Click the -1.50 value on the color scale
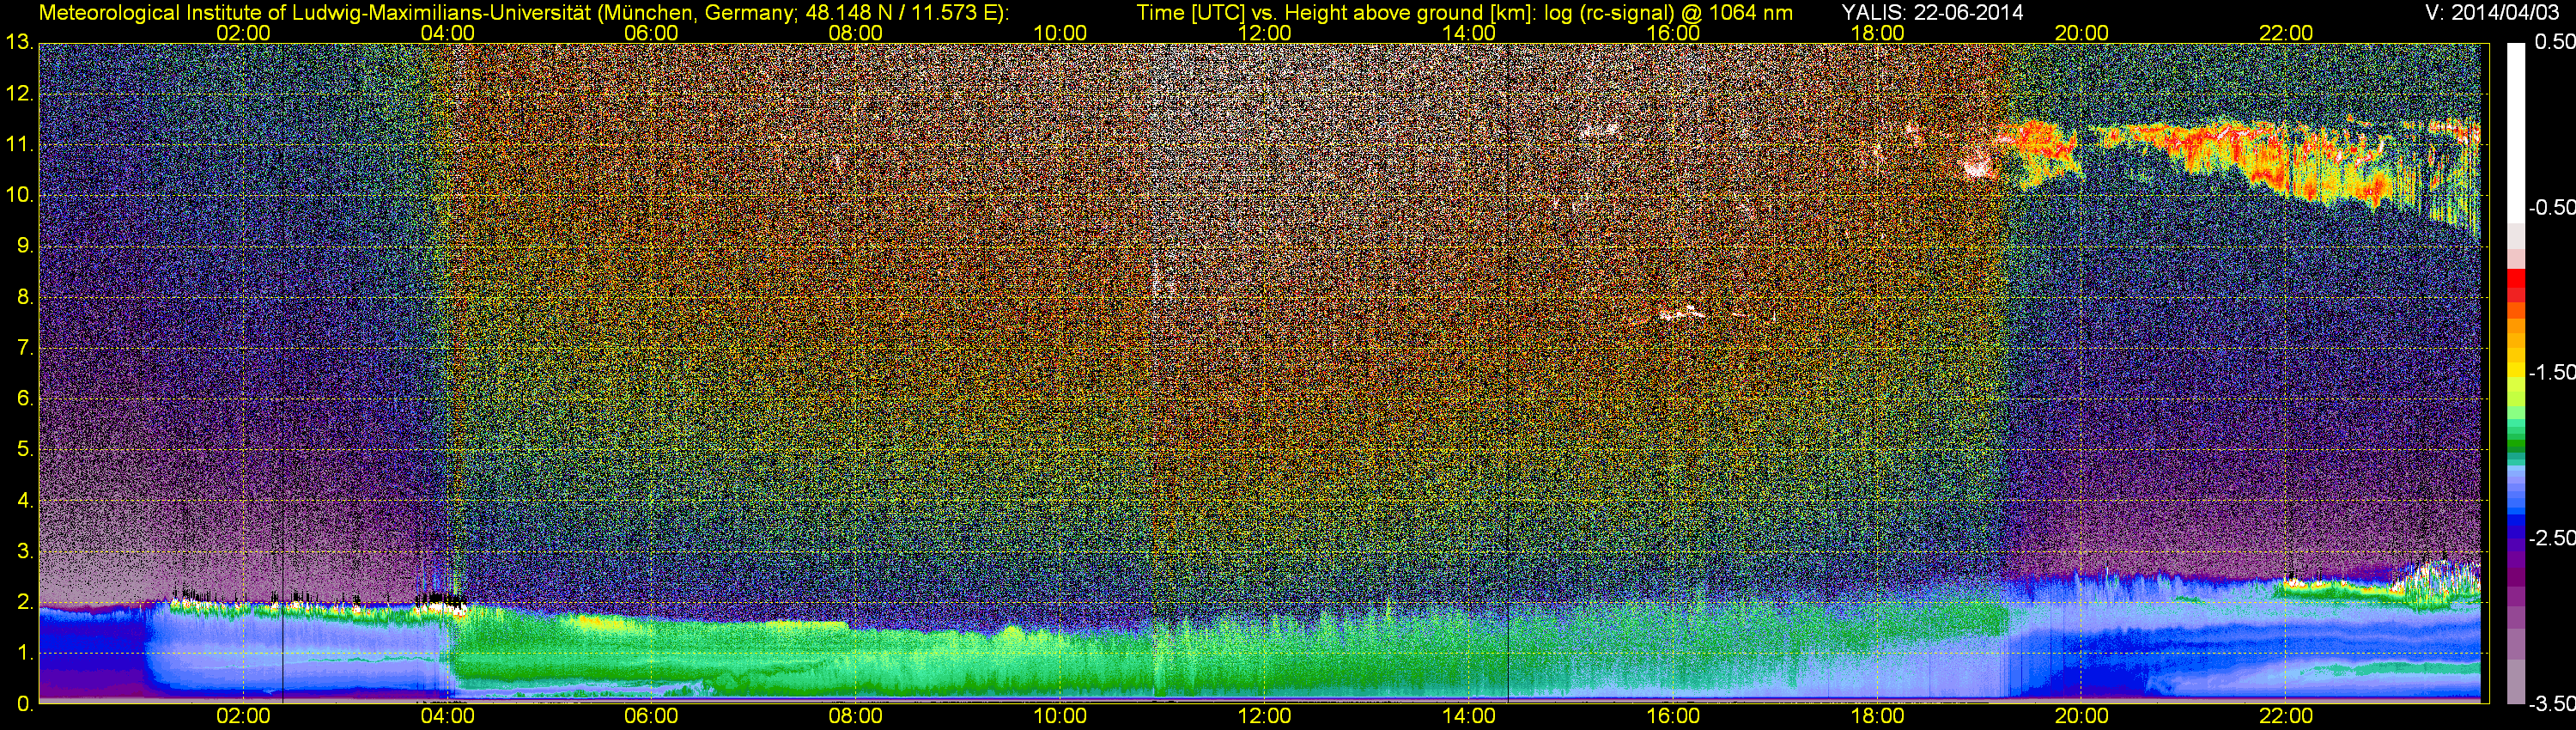The width and height of the screenshot is (2576, 730). click(x=2552, y=372)
